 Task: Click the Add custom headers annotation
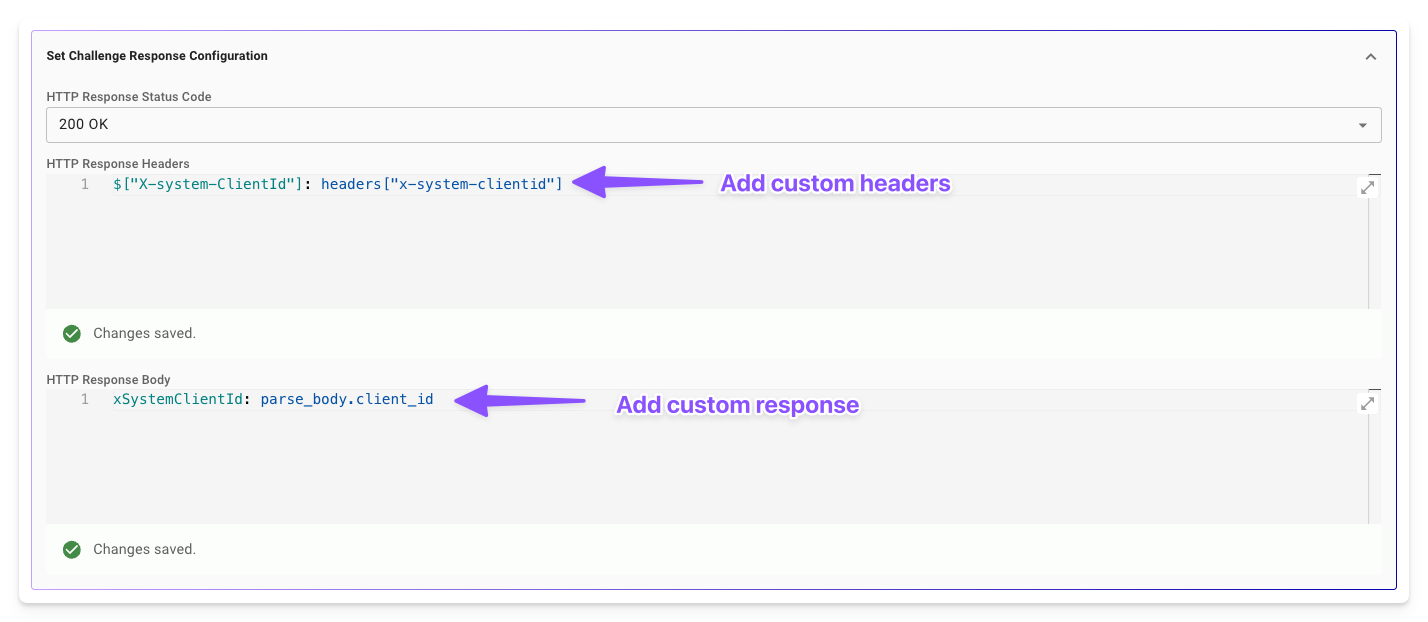(x=835, y=183)
